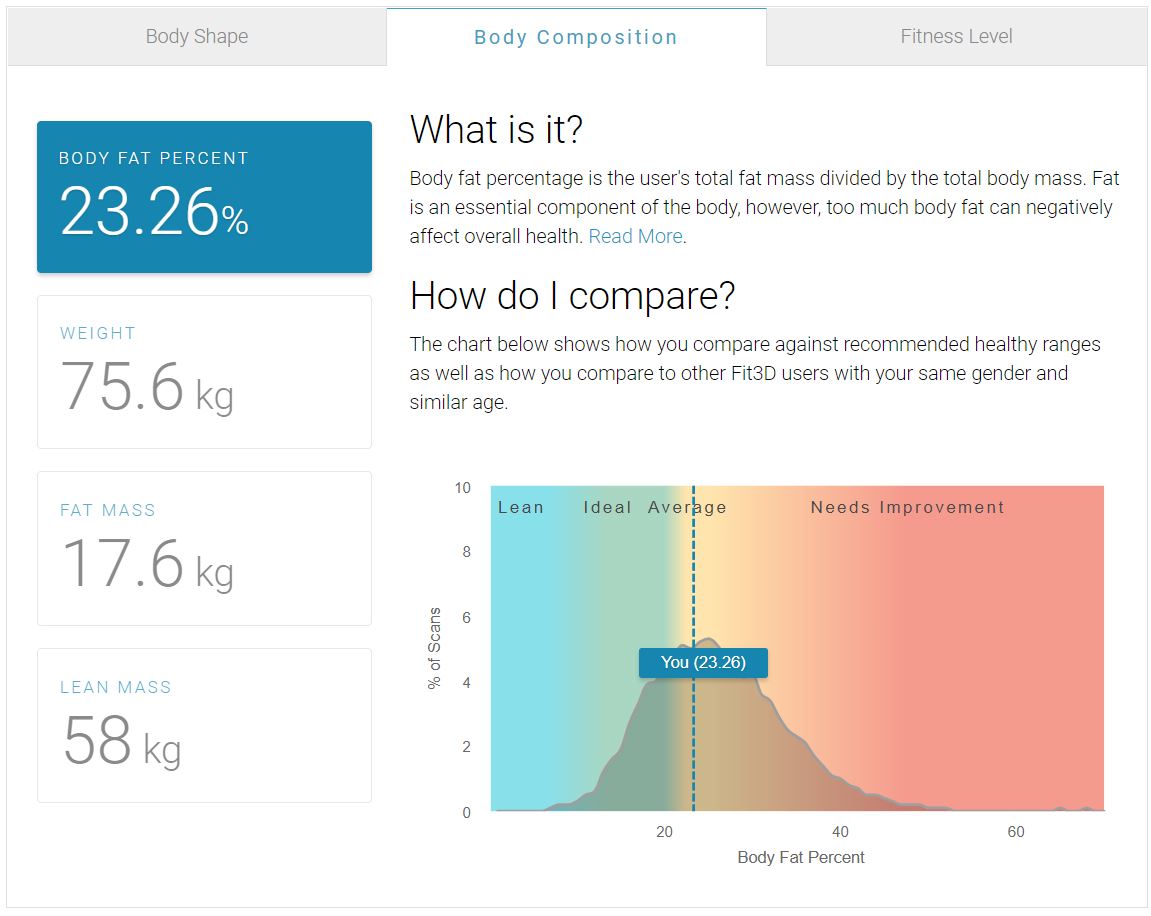Click the You (23.26) chart marker
The image size is (1151, 916).
(703, 662)
